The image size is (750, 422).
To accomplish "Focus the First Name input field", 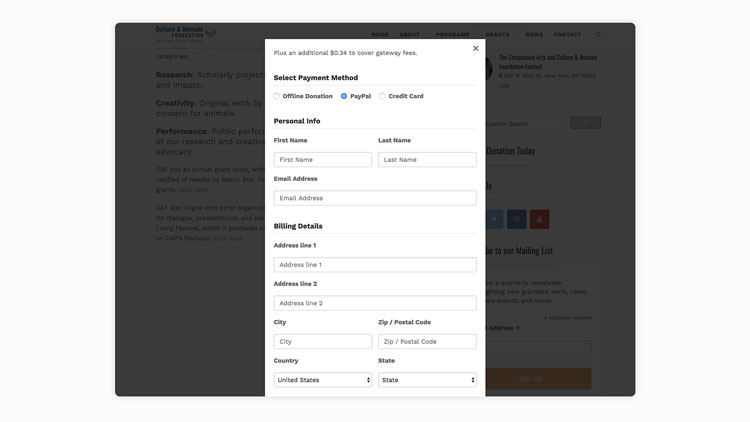I will (322, 160).
